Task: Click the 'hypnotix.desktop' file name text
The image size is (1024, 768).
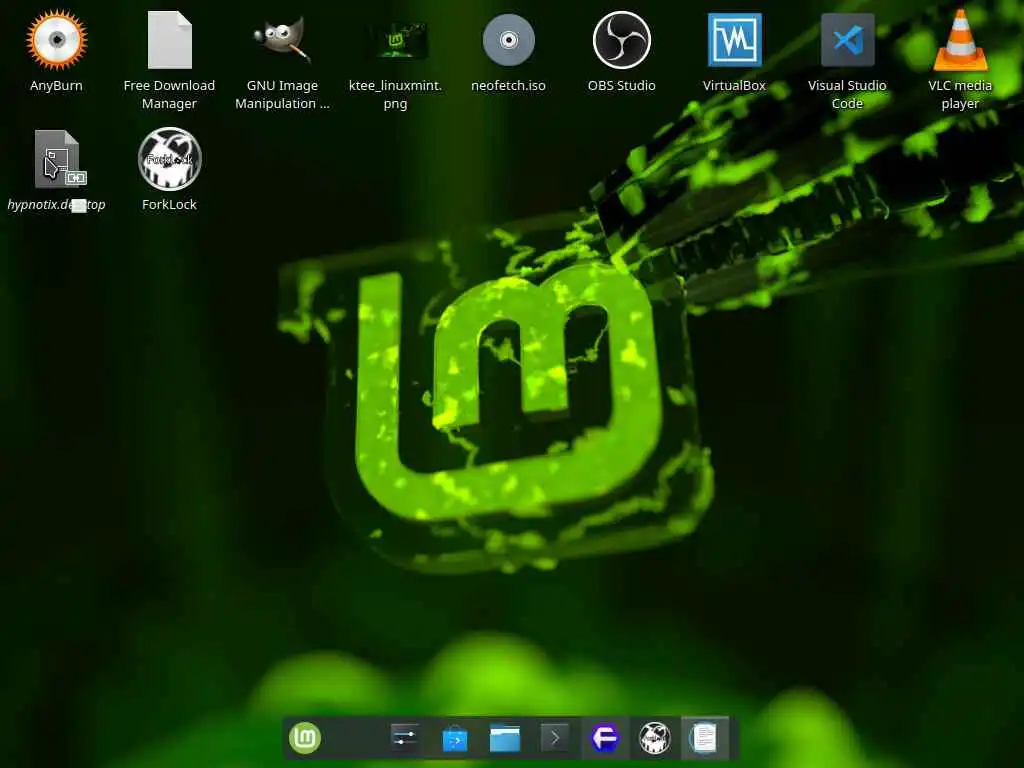Action: tap(56, 204)
